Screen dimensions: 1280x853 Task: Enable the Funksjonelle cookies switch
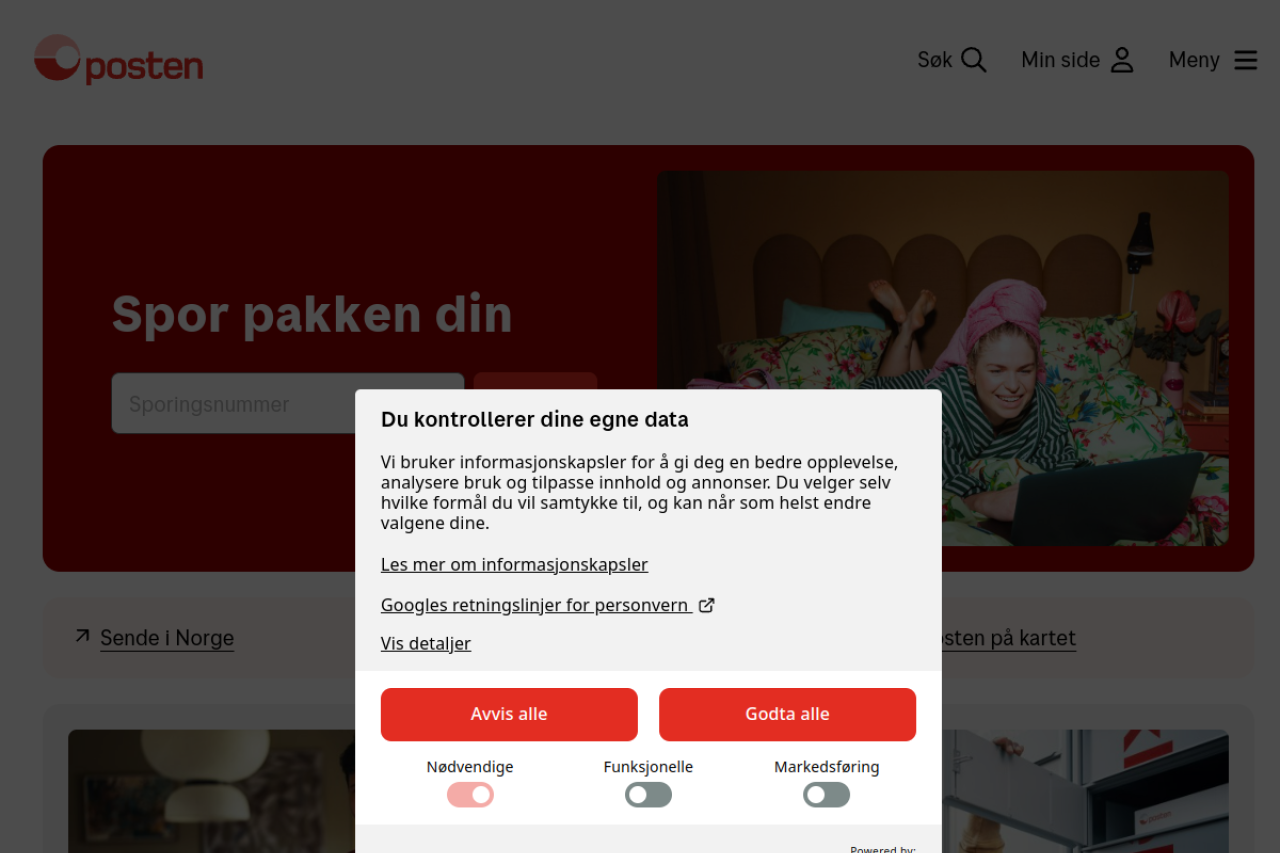pyautogui.click(x=648, y=795)
